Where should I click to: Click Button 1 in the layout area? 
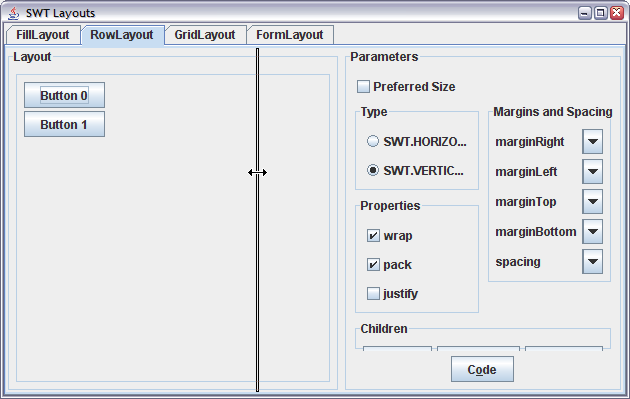point(64,125)
